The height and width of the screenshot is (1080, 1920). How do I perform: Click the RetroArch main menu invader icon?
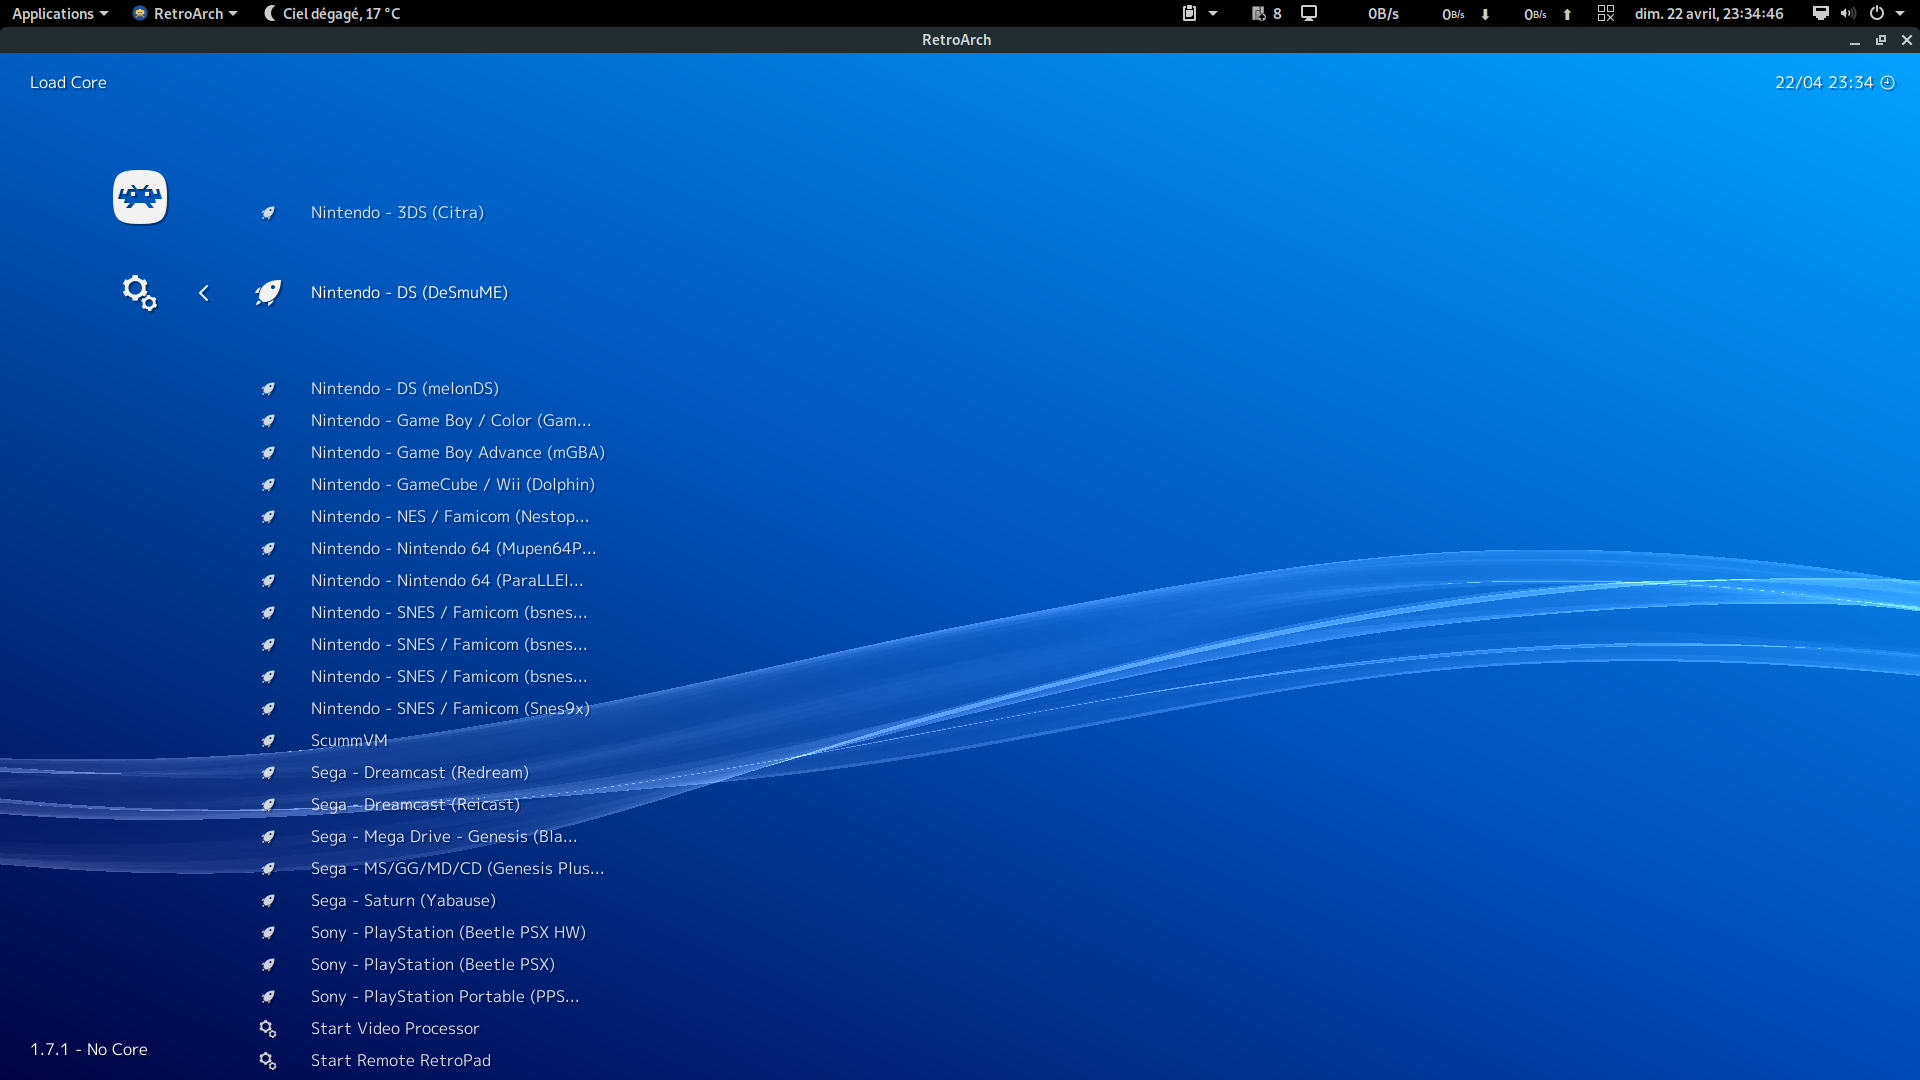140,197
